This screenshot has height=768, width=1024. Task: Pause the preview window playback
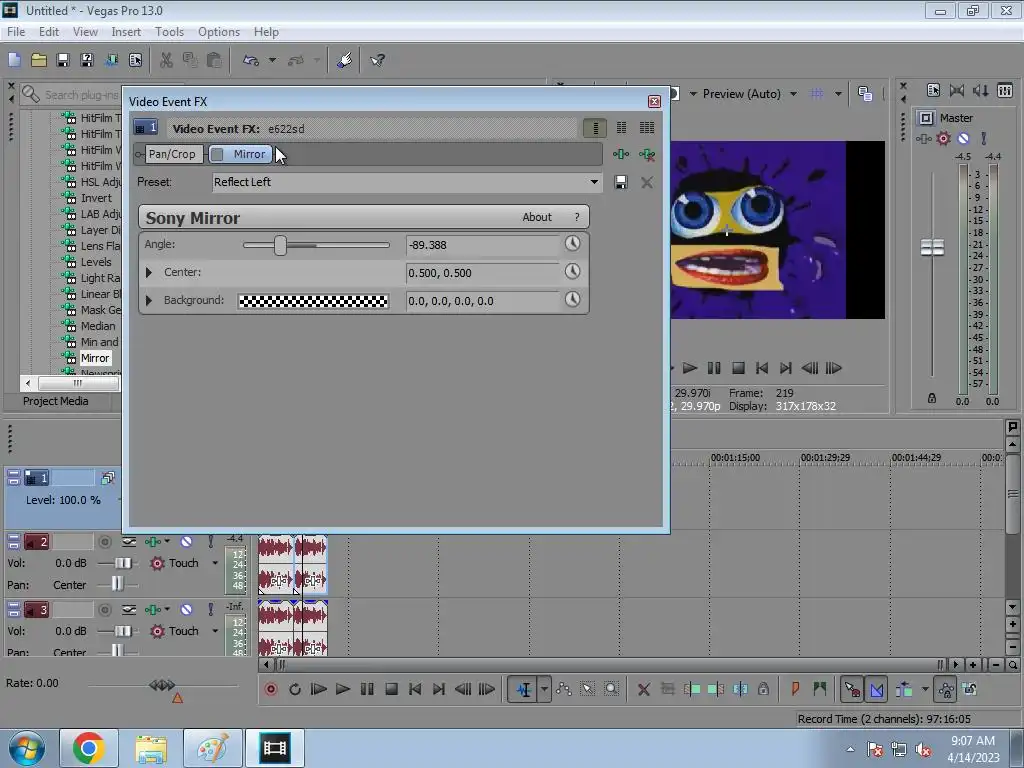click(714, 368)
